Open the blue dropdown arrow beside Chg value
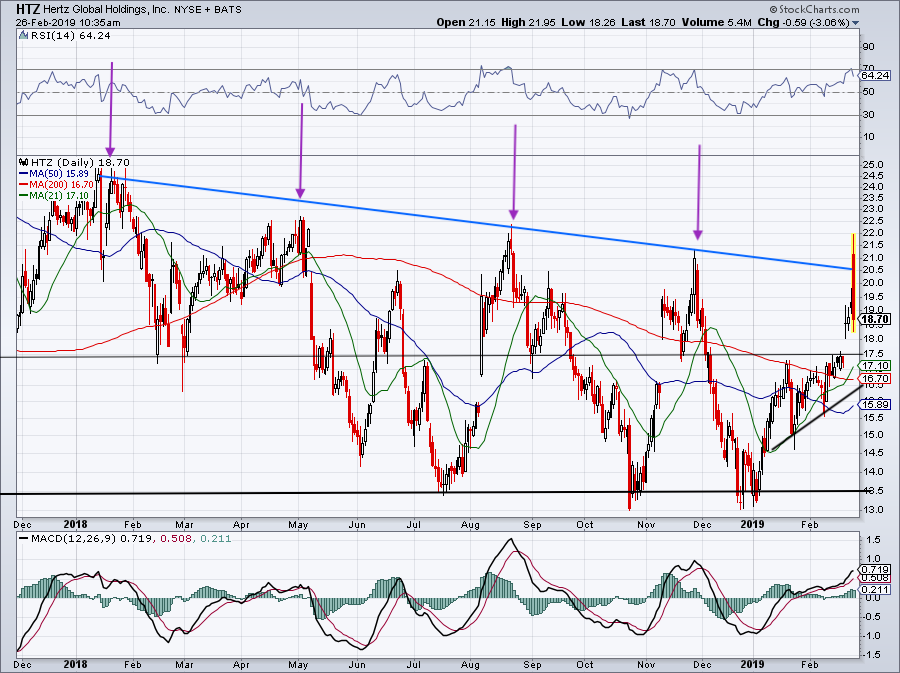This screenshot has height=673, width=900. (856, 23)
